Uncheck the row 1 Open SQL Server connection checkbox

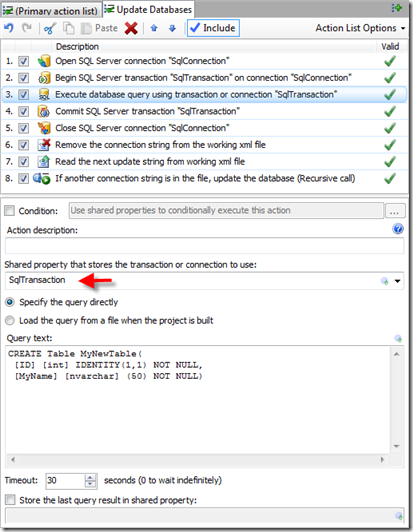(23, 61)
